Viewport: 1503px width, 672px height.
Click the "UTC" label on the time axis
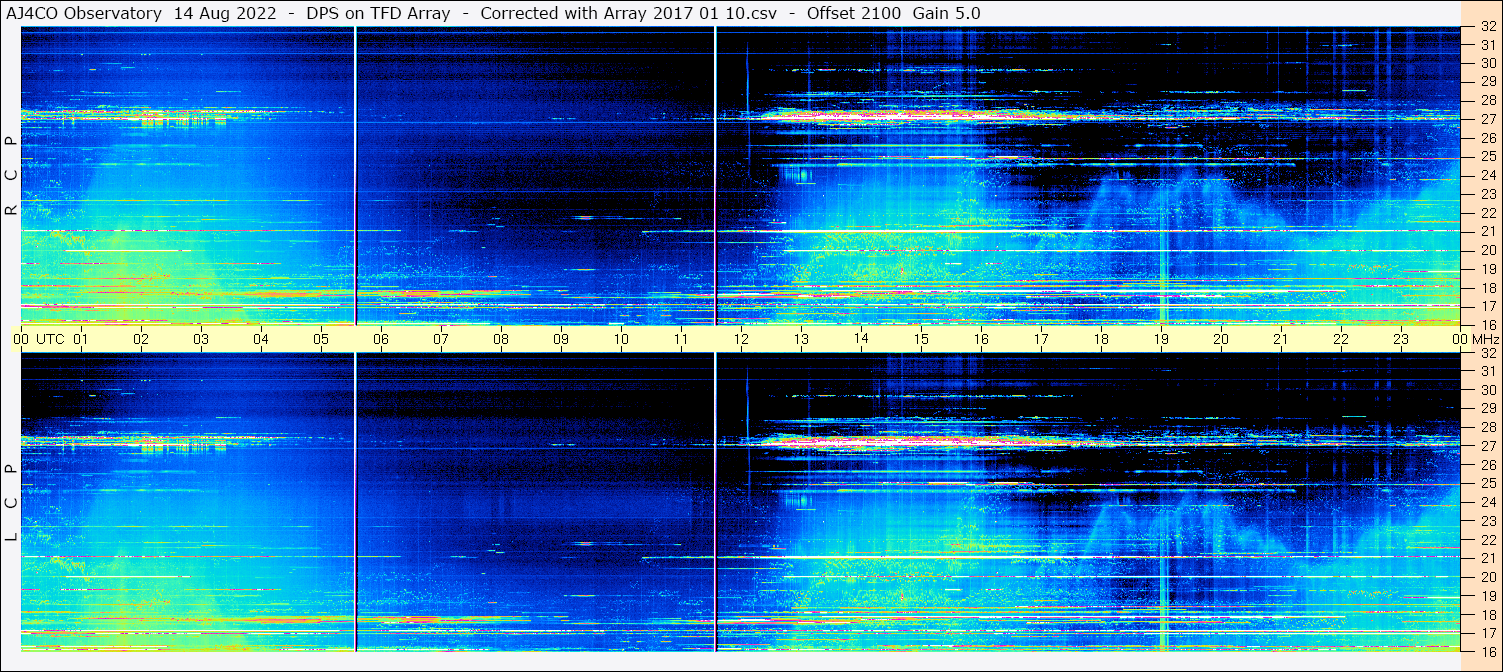click(51, 339)
